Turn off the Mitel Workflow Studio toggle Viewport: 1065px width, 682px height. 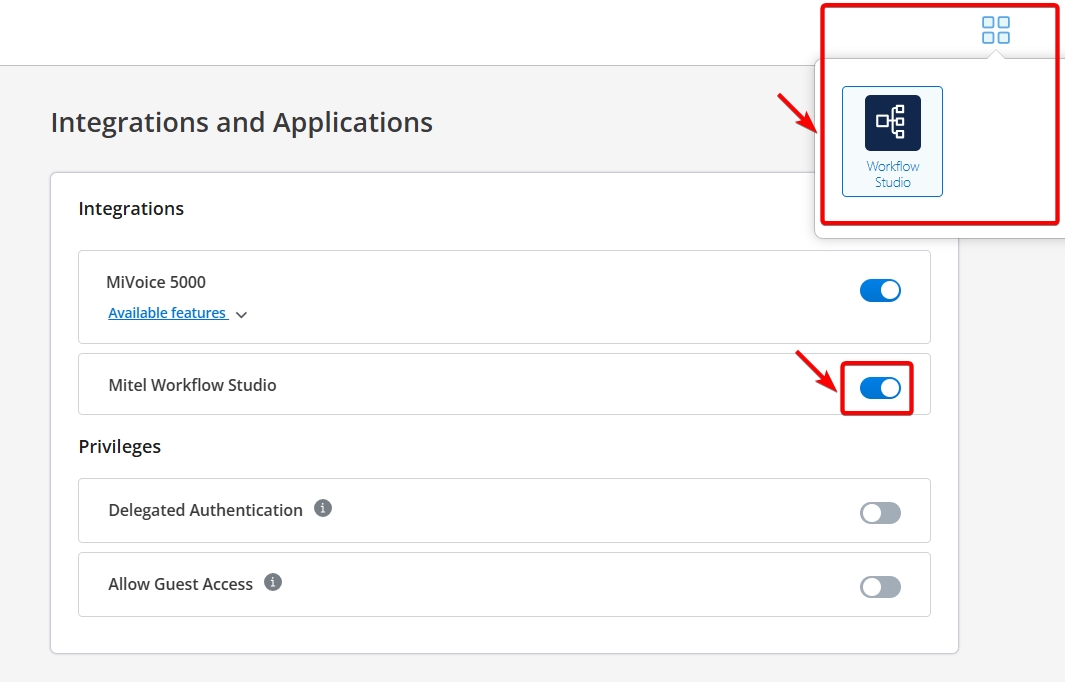coord(880,389)
